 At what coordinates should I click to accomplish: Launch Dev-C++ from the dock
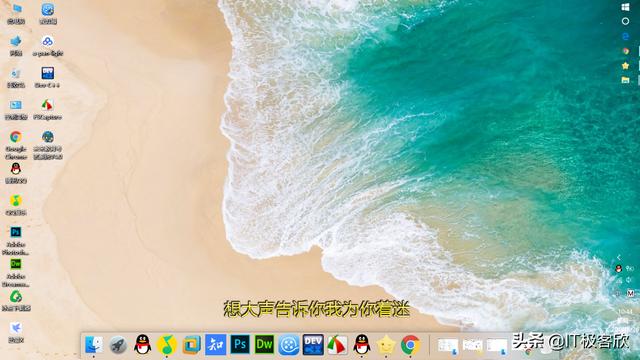click(x=313, y=345)
